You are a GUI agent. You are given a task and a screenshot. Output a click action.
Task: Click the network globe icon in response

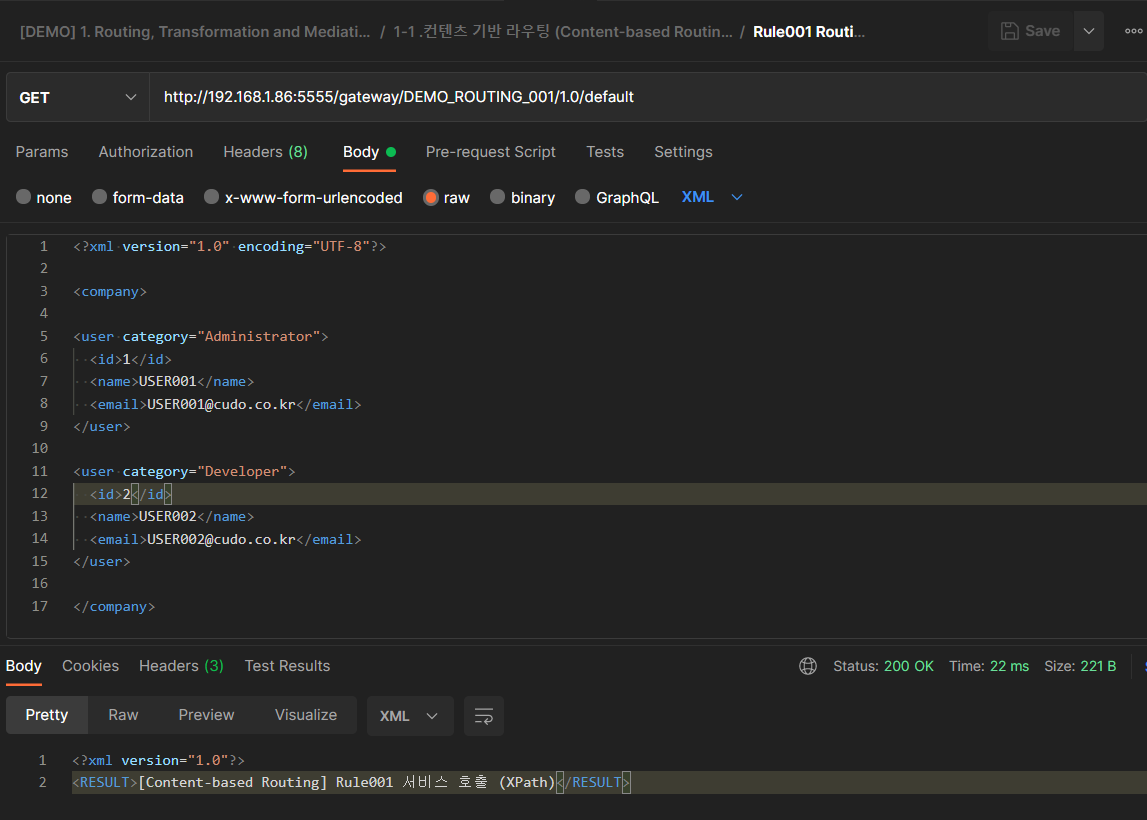tap(808, 666)
